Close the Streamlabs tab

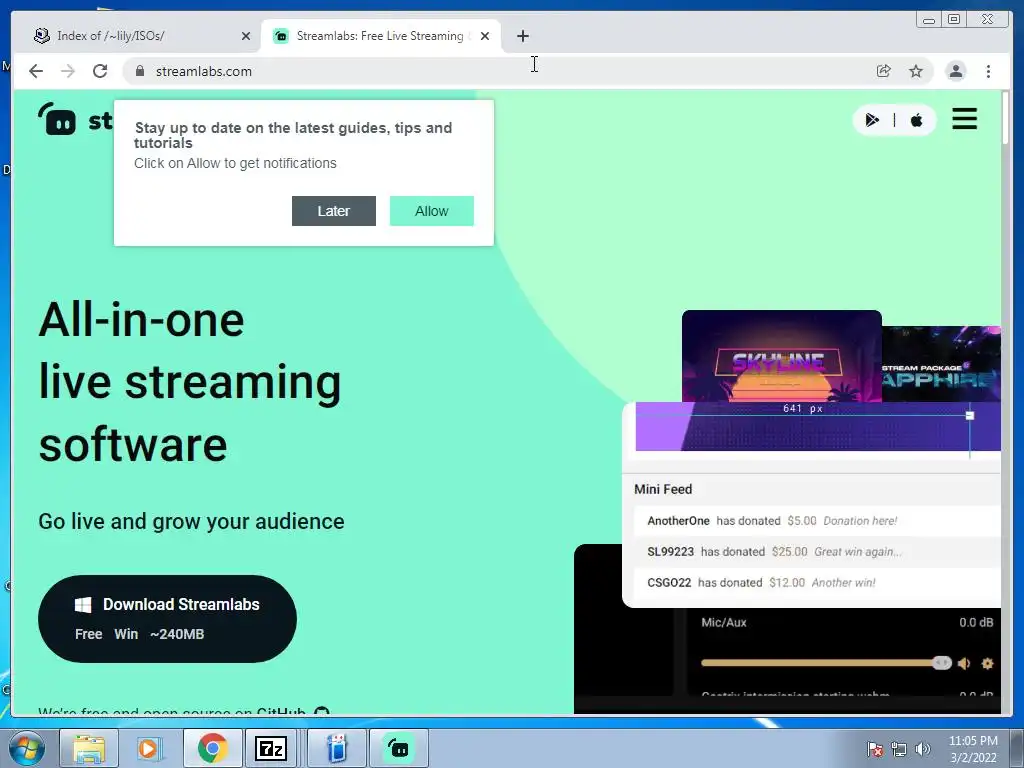[485, 36]
